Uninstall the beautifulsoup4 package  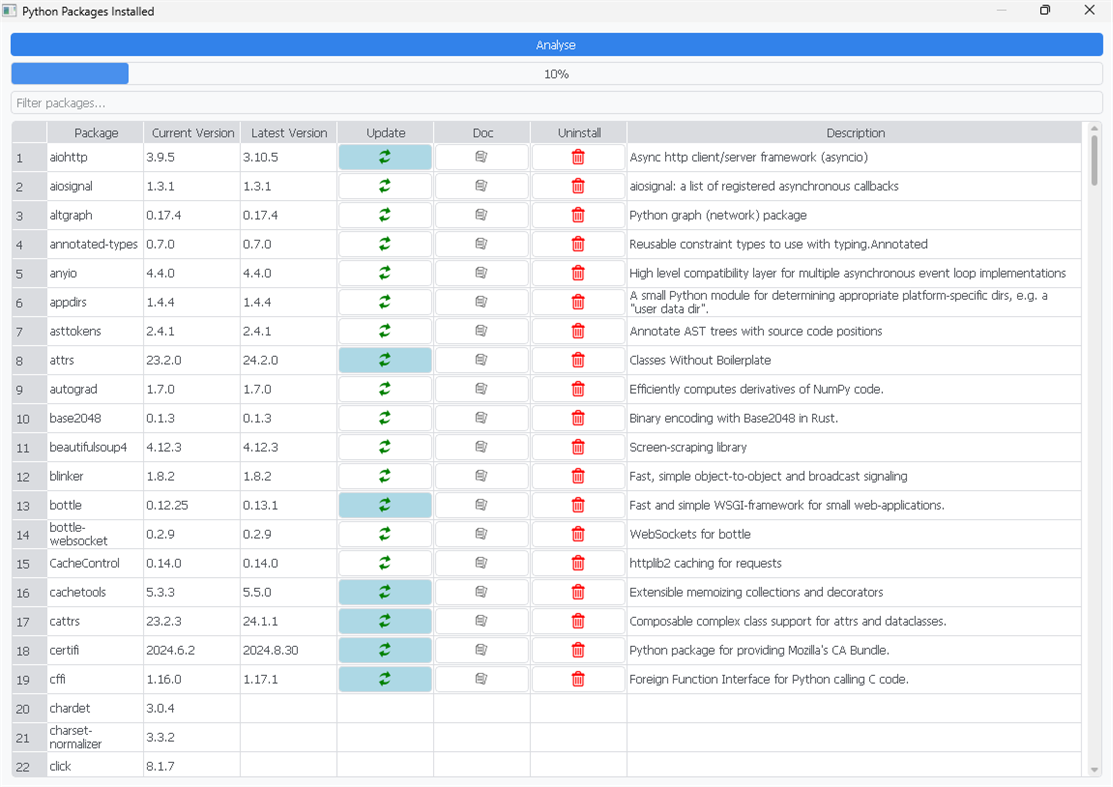[x=578, y=447]
